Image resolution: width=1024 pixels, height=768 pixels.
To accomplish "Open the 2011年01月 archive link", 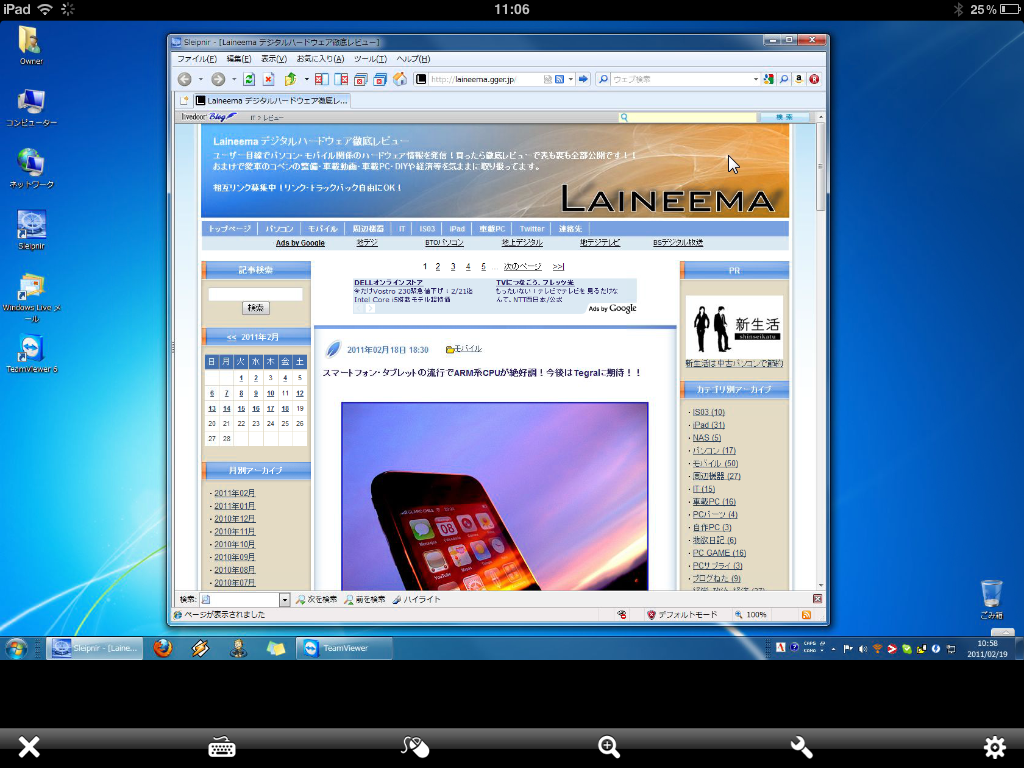I will coord(234,506).
